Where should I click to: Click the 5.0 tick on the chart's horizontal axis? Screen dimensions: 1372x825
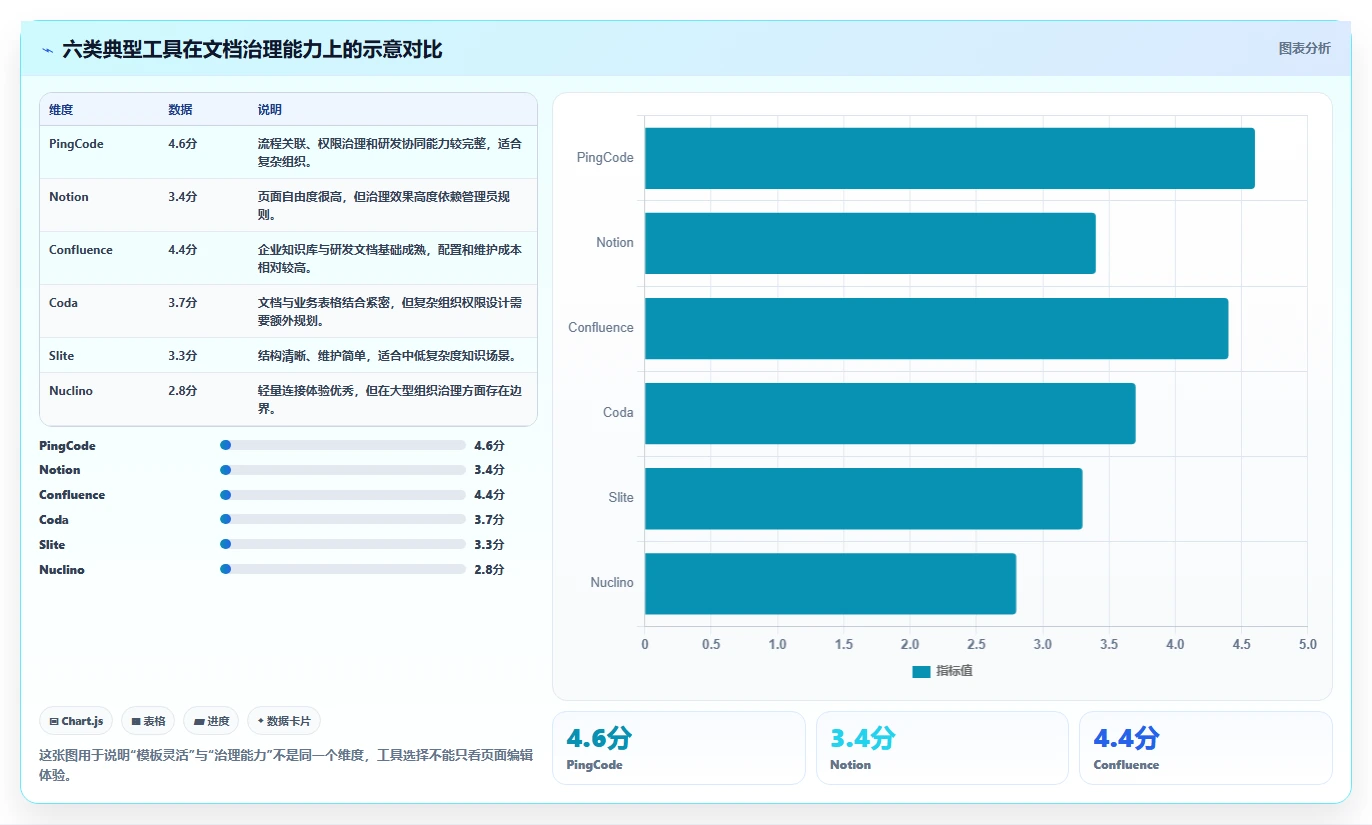point(1307,644)
